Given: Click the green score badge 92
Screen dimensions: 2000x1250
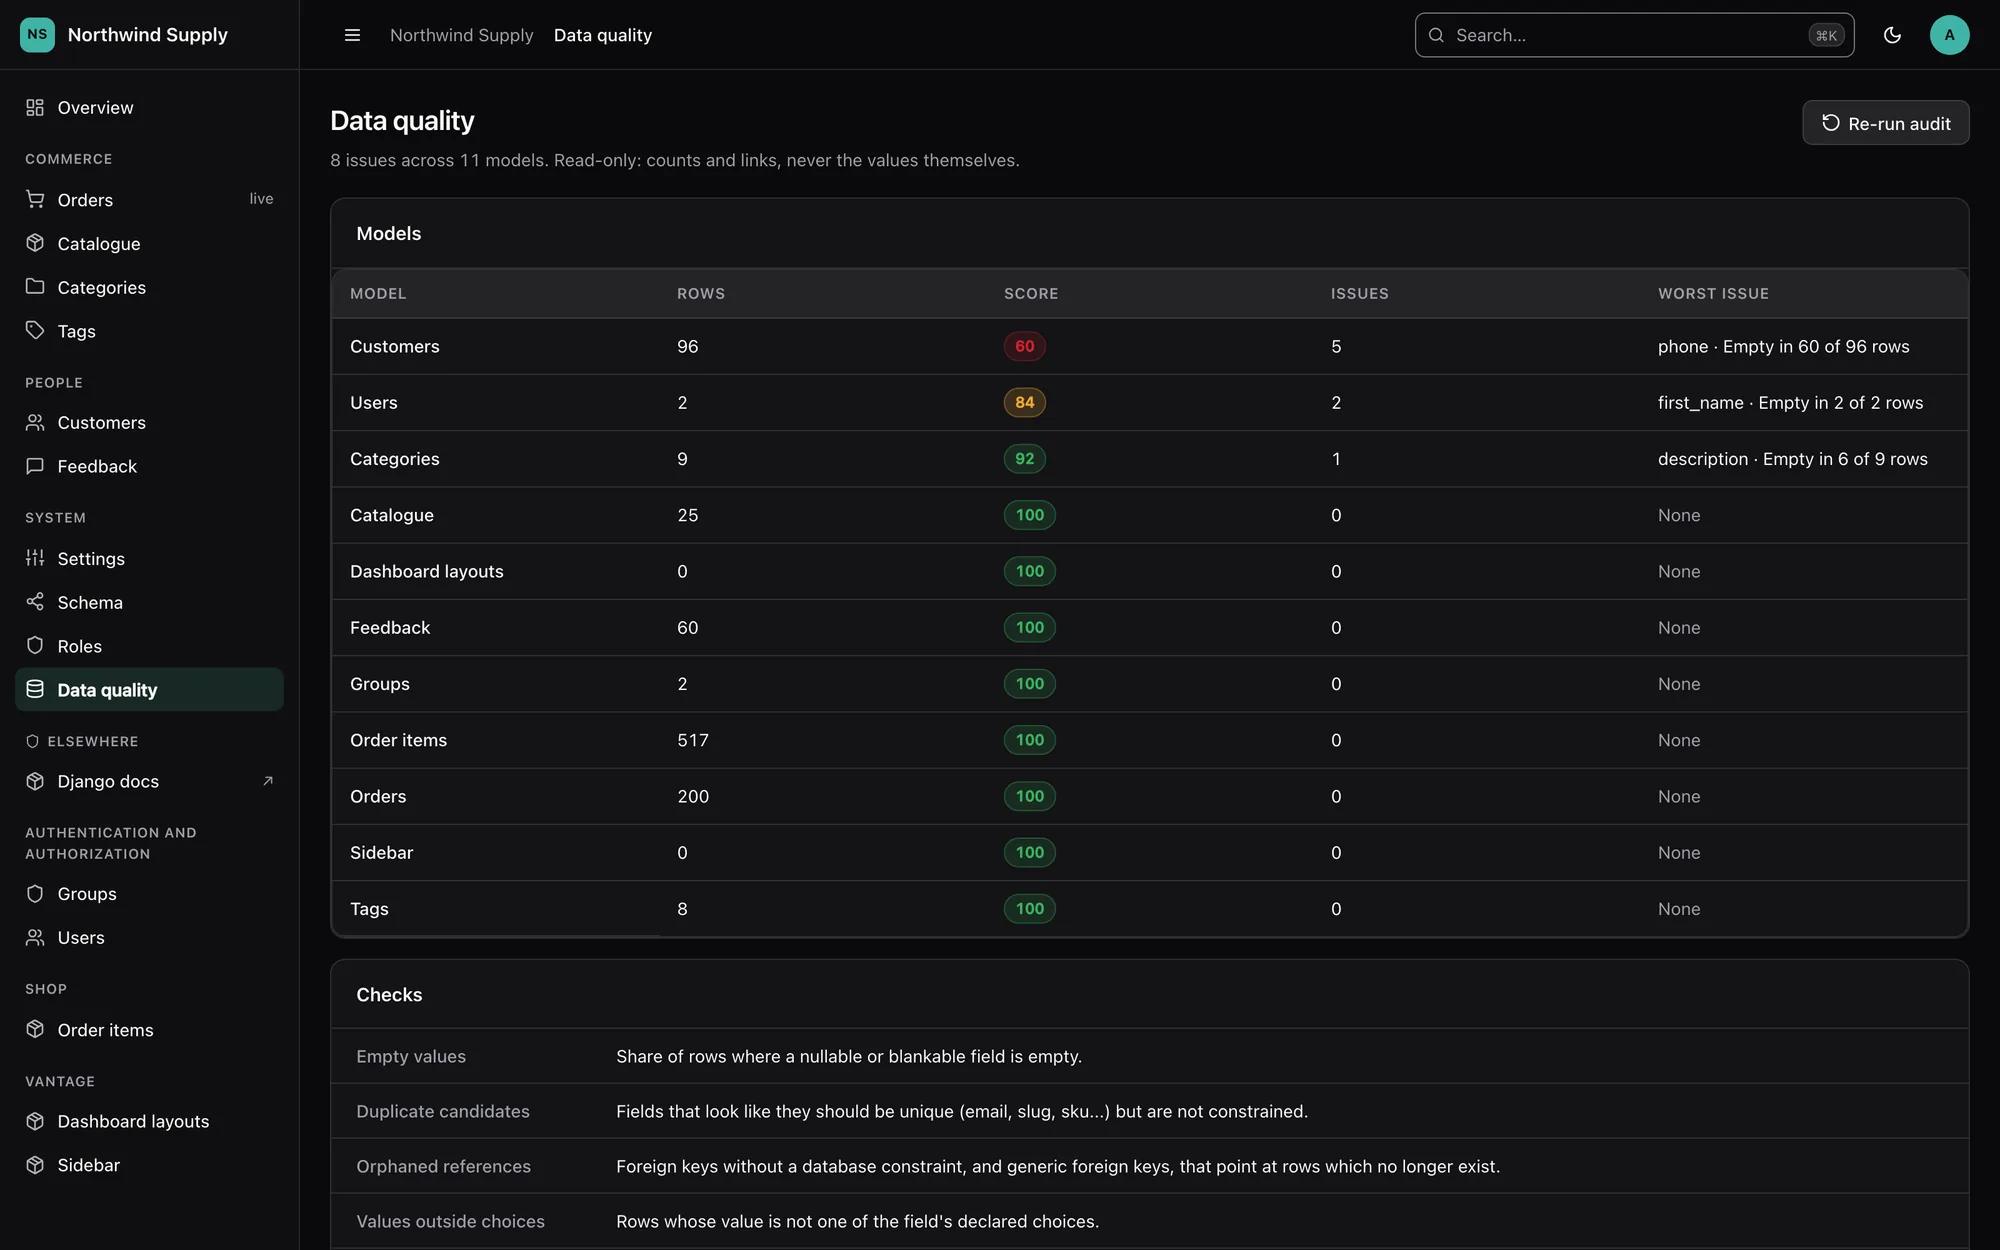Looking at the screenshot, I should (1024, 459).
